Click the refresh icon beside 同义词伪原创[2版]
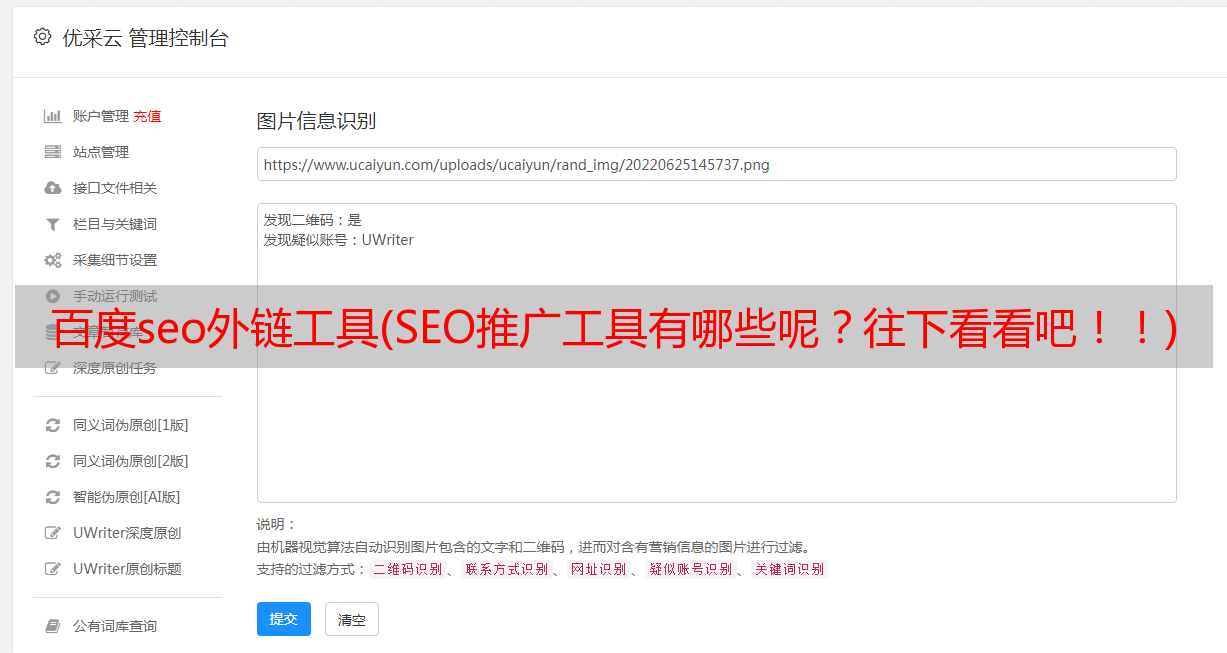1227x653 pixels. pyautogui.click(x=53, y=461)
